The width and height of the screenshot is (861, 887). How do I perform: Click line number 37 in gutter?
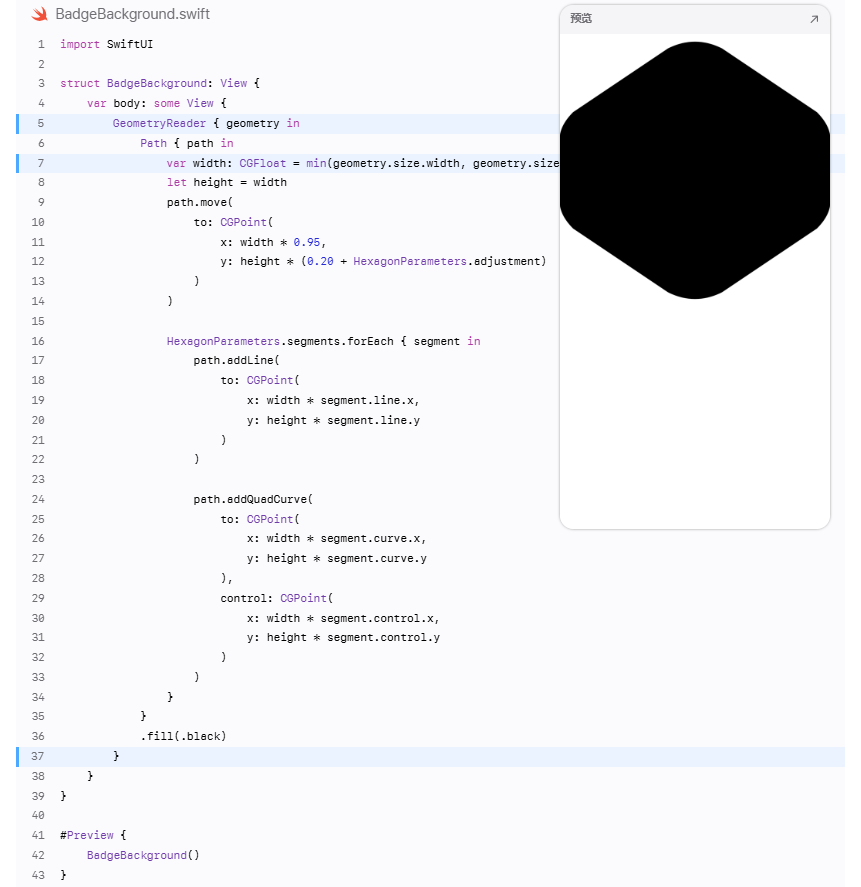click(37, 756)
